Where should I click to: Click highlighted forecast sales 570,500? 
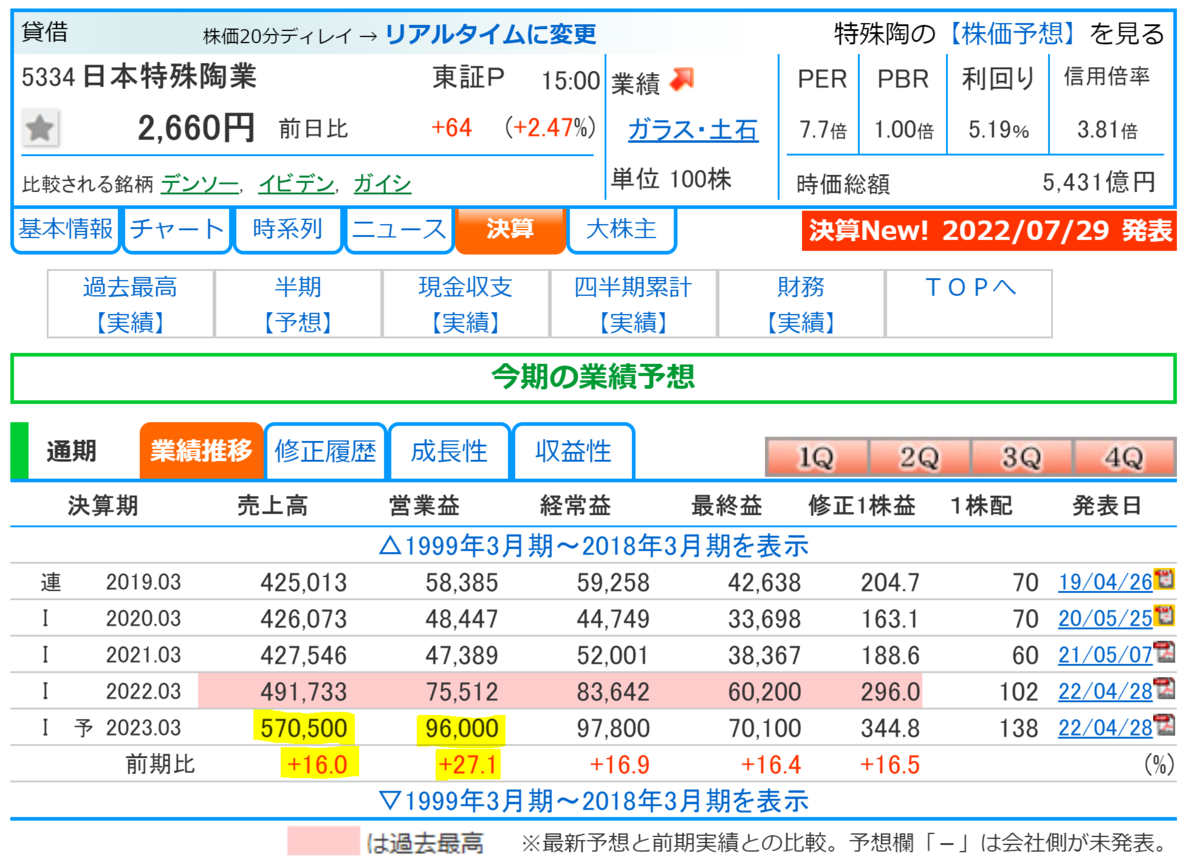(303, 728)
